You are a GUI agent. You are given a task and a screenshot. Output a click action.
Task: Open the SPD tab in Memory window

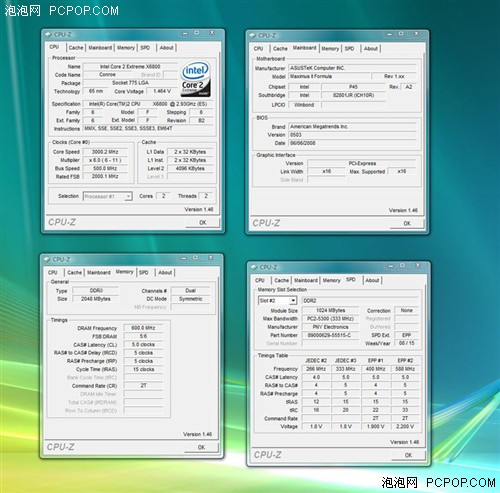(144, 273)
